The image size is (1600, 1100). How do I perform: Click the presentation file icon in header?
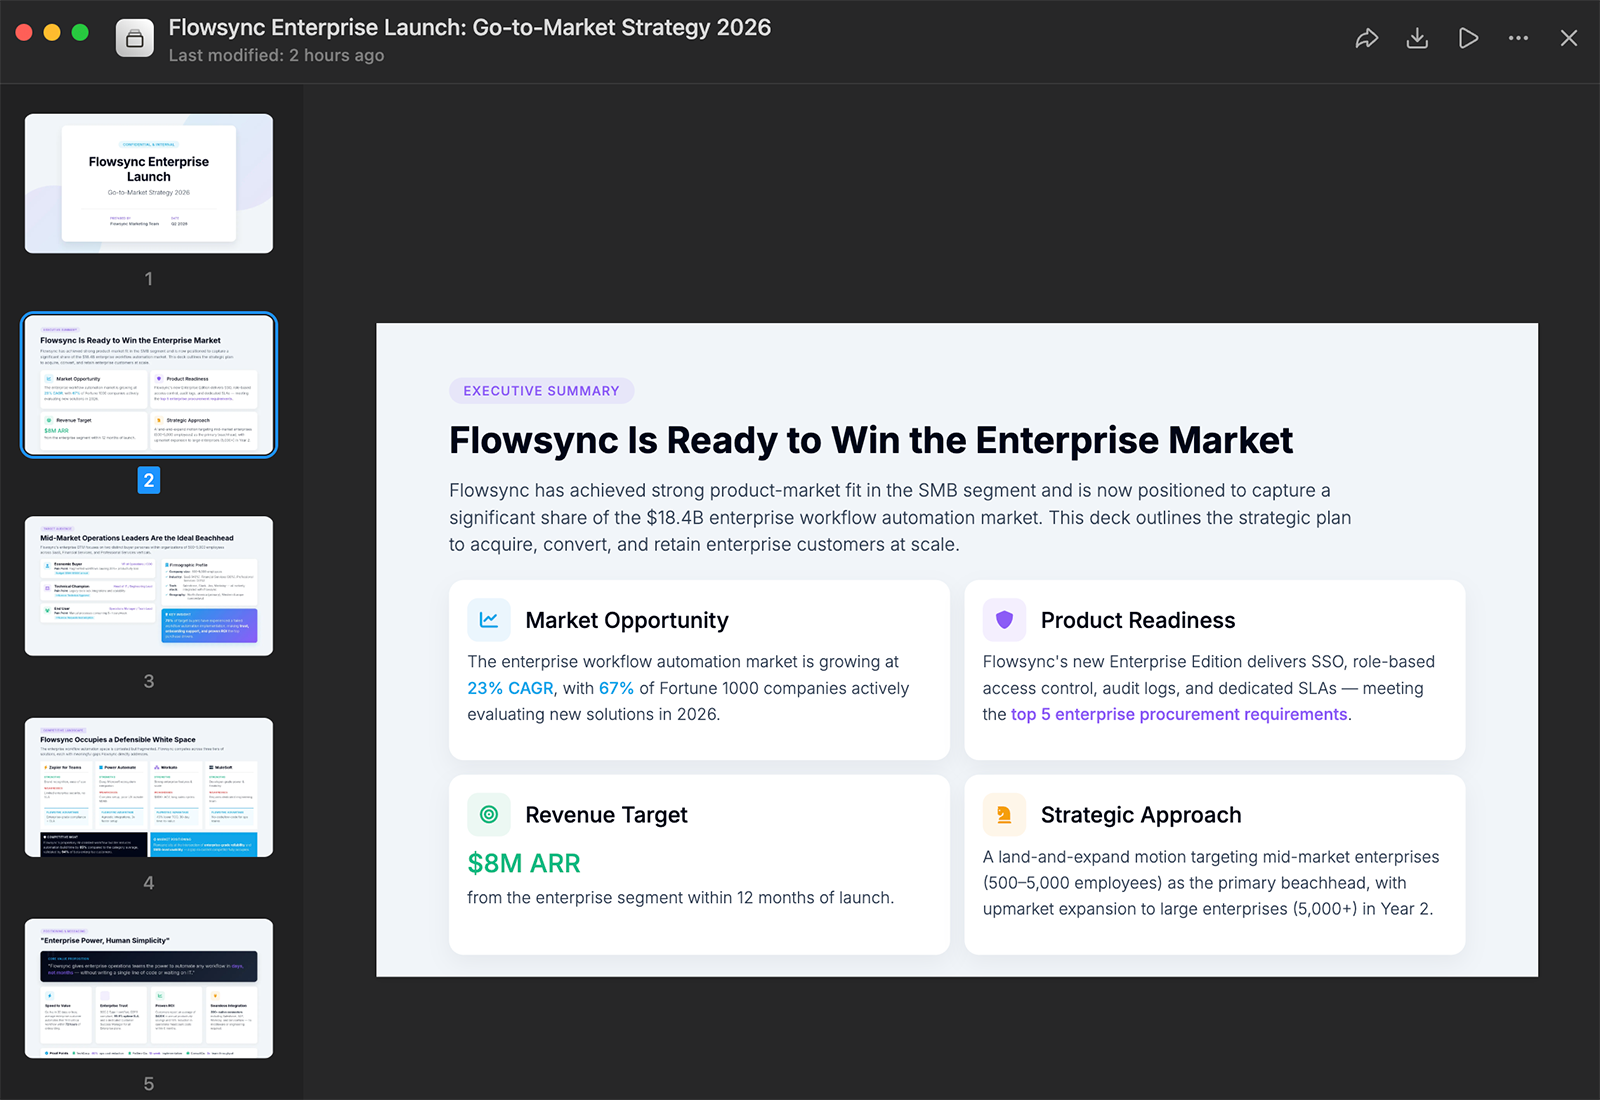pos(135,39)
